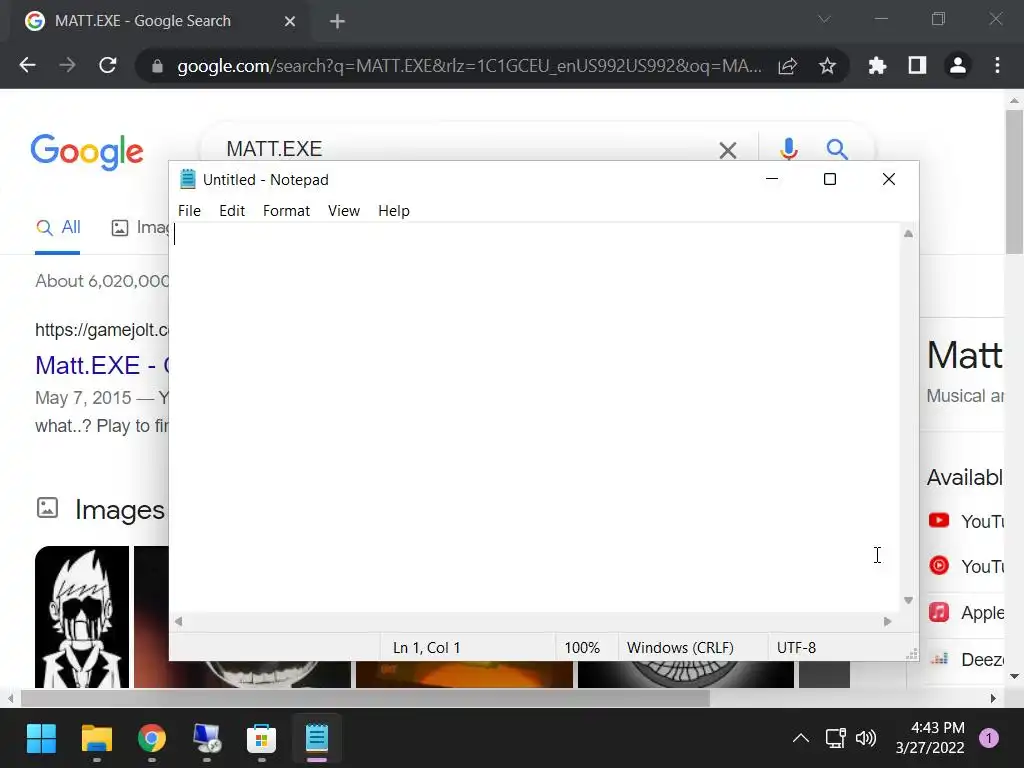Open the Windows Start menu
Screen dimensions: 1024x768
tap(41, 739)
